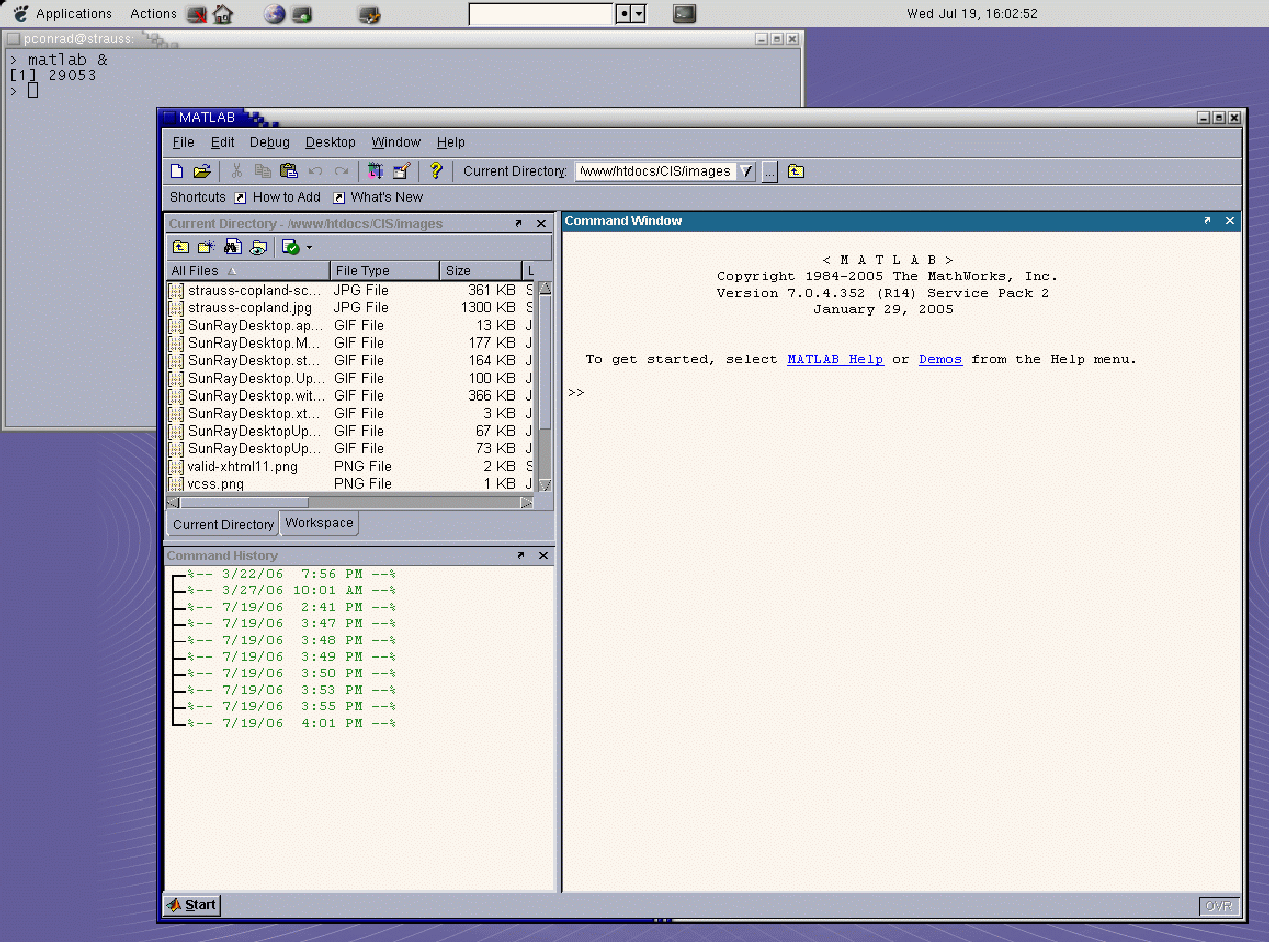Screen dimensions: 1269x942
Task: Open the Window menu
Action: [396, 142]
